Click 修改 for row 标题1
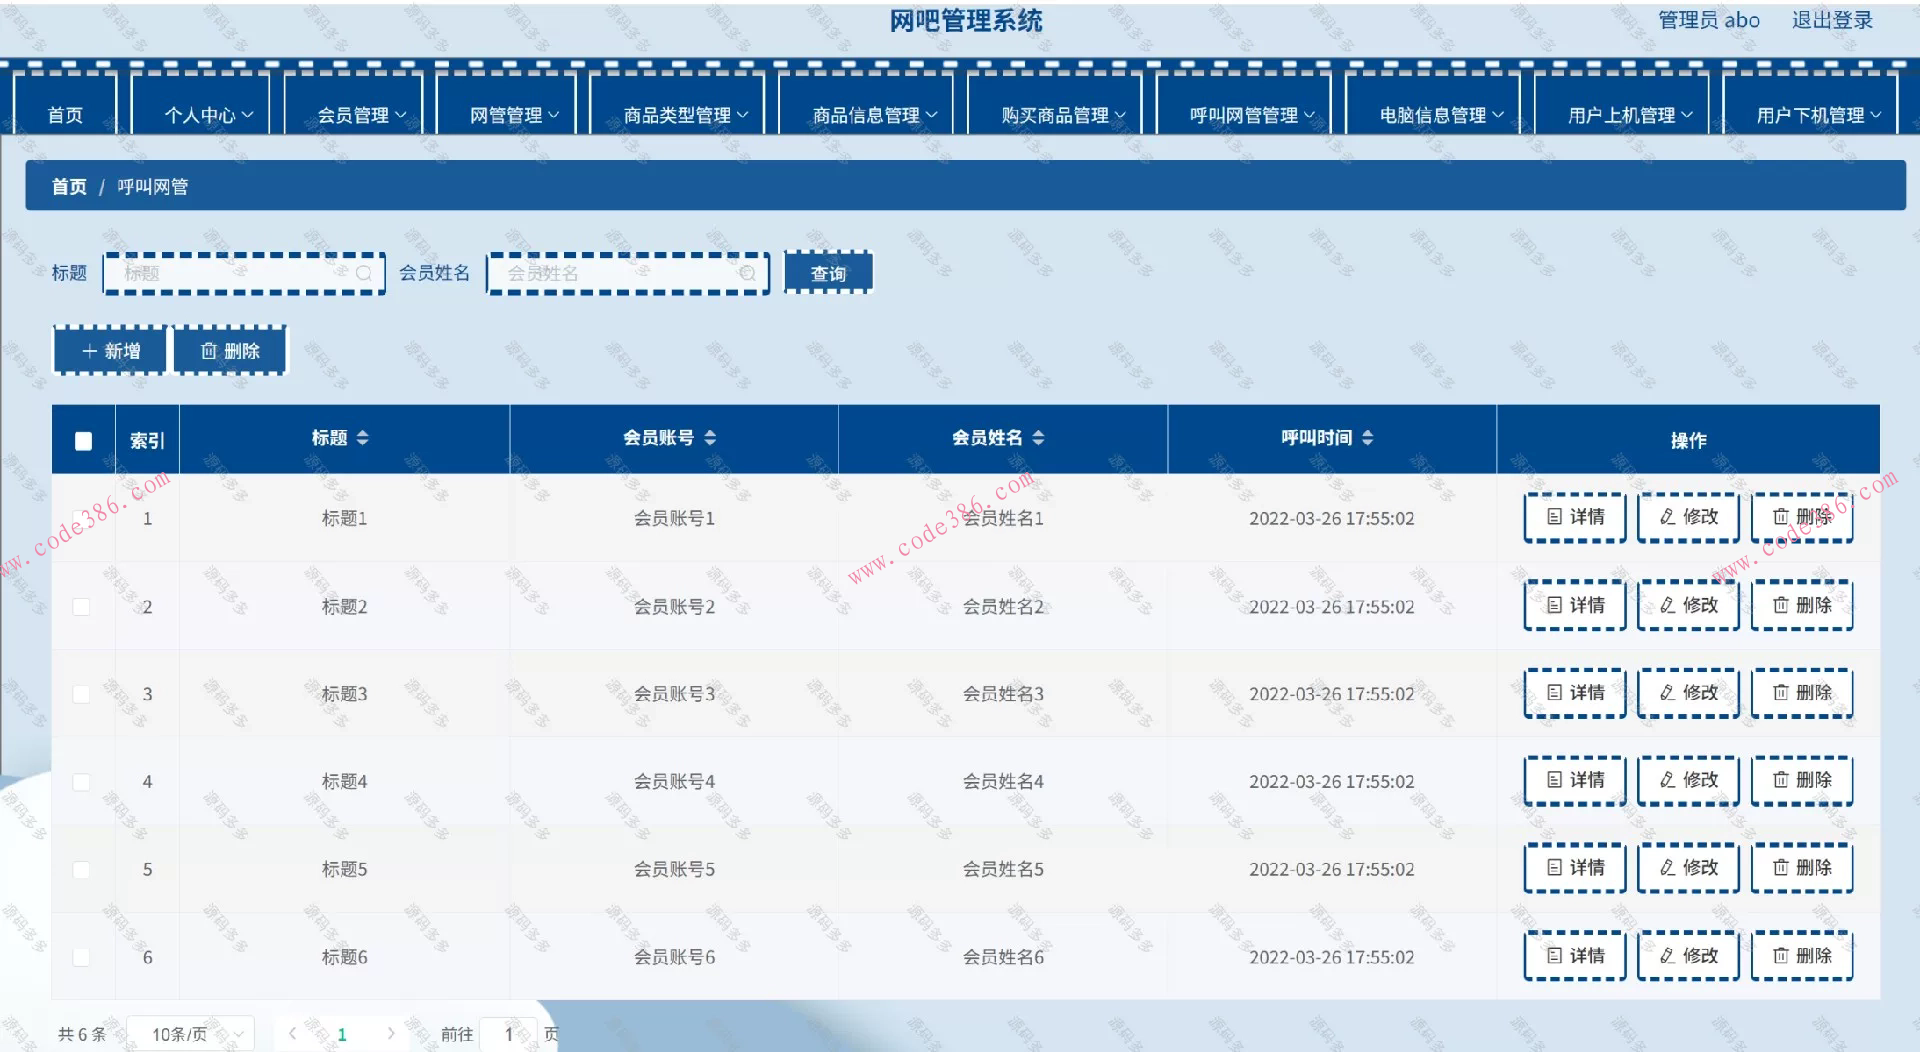 click(x=1688, y=517)
